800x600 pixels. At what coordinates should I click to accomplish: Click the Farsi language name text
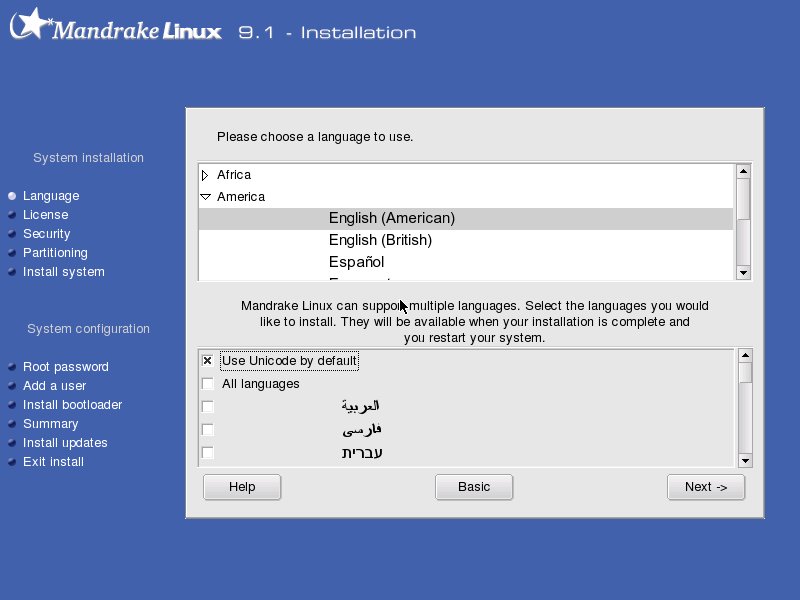click(362, 430)
